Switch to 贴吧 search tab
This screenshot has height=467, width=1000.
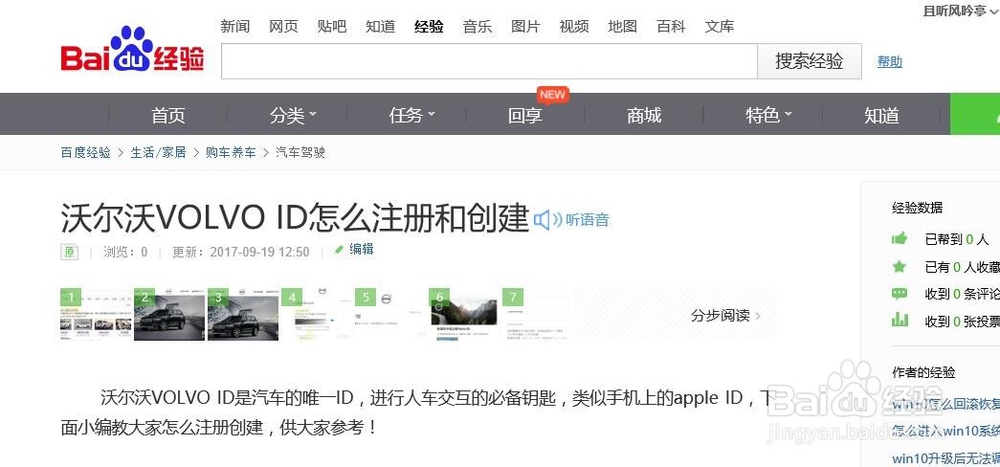point(332,27)
